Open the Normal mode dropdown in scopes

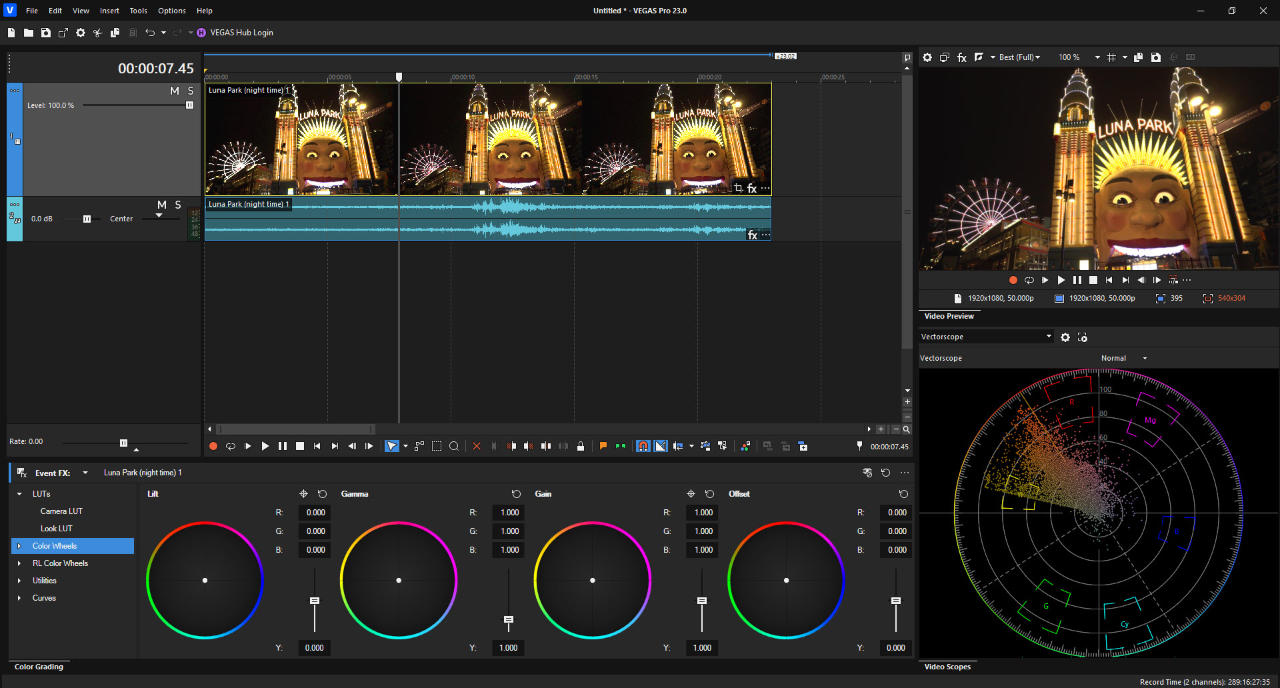pos(1124,358)
